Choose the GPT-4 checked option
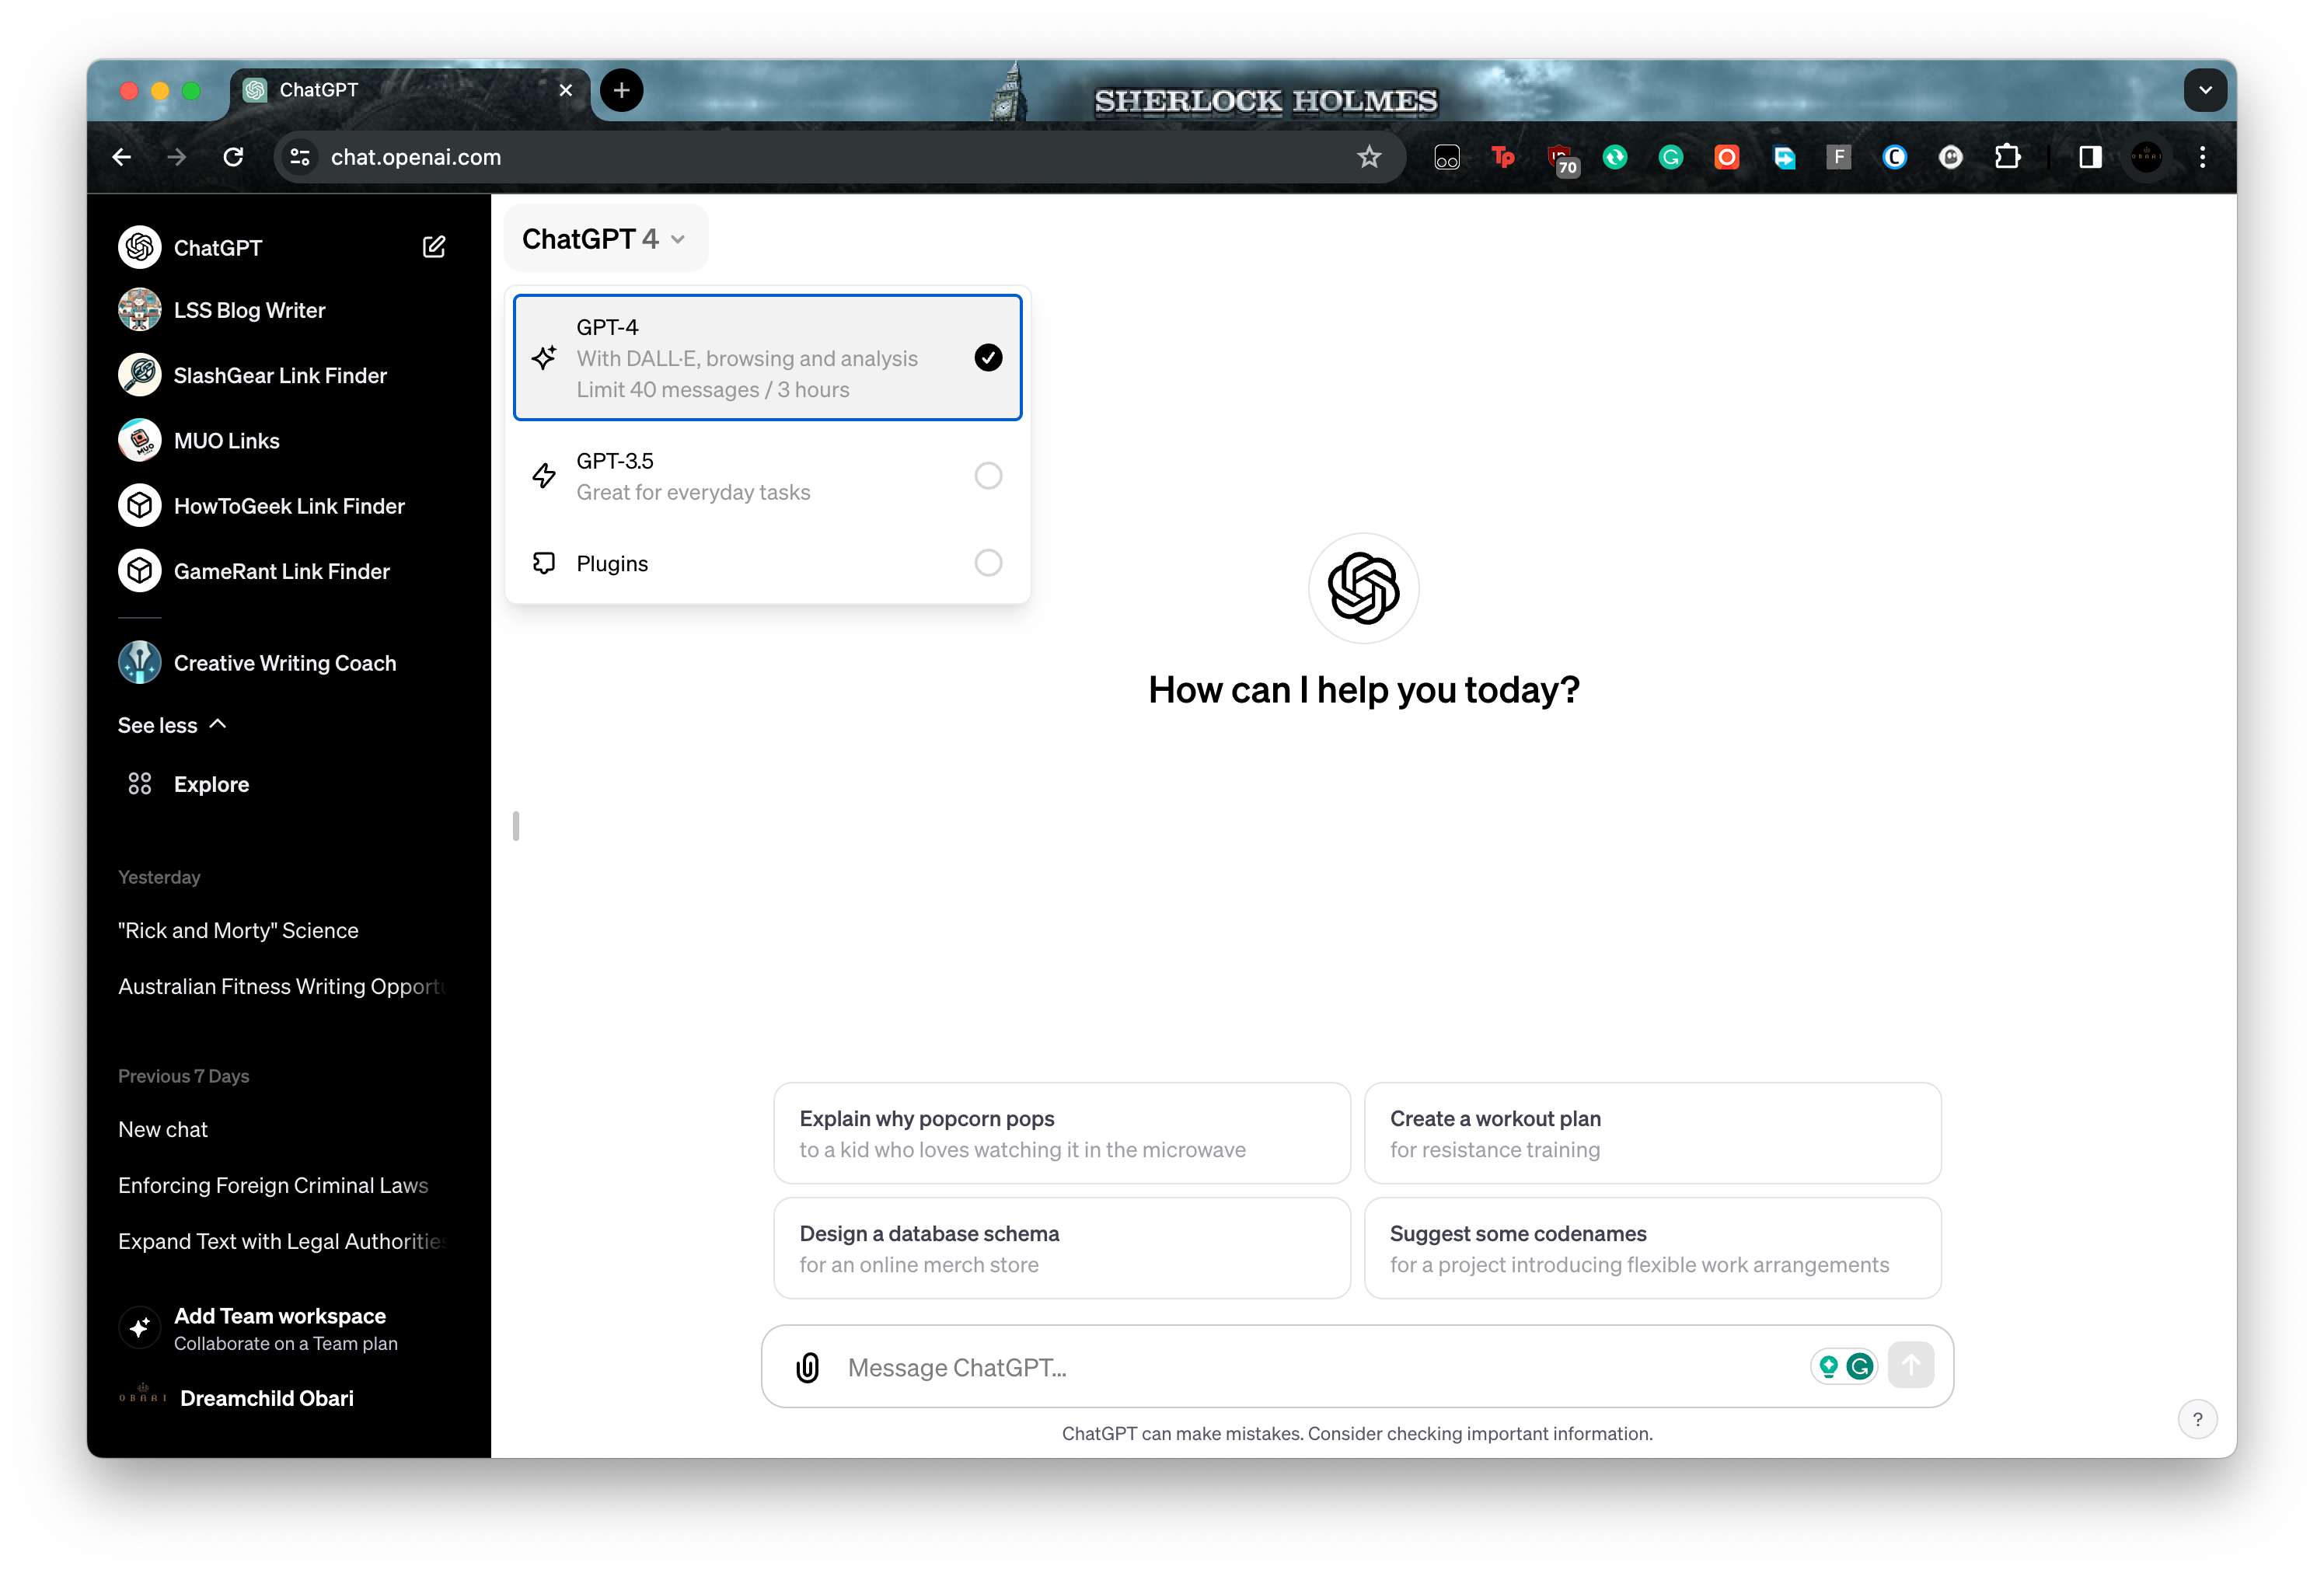The height and width of the screenshot is (1573, 2324). coord(767,358)
